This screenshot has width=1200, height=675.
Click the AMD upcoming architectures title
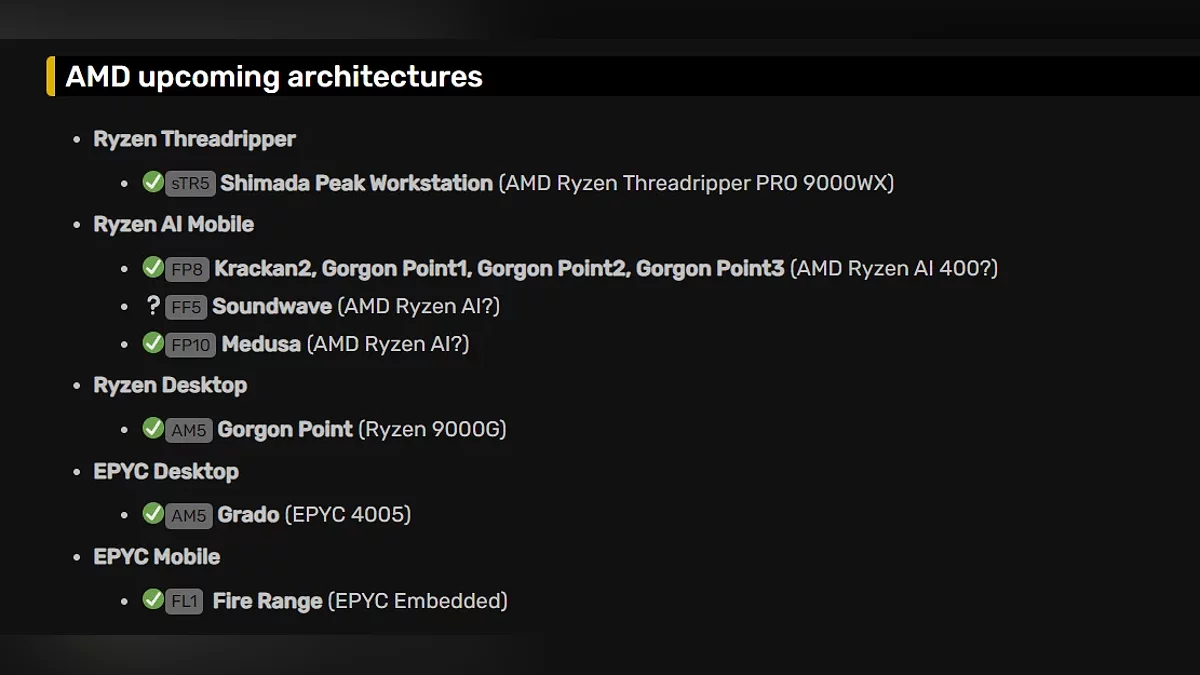tap(274, 77)
